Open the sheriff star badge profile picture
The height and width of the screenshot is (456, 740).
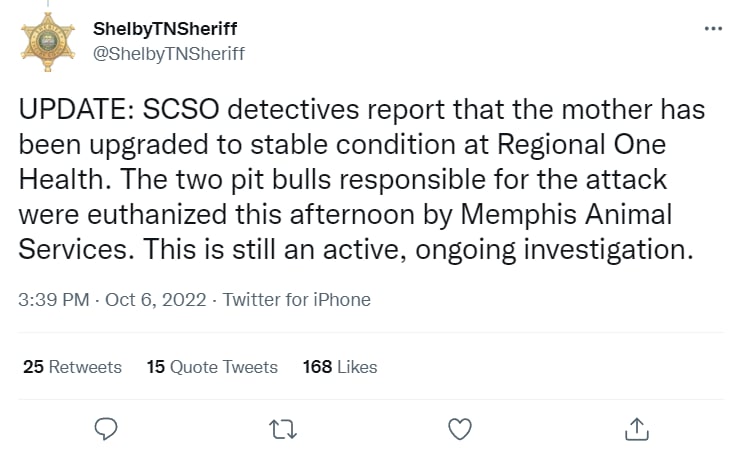pyautogui.click(x=48, y=42)
